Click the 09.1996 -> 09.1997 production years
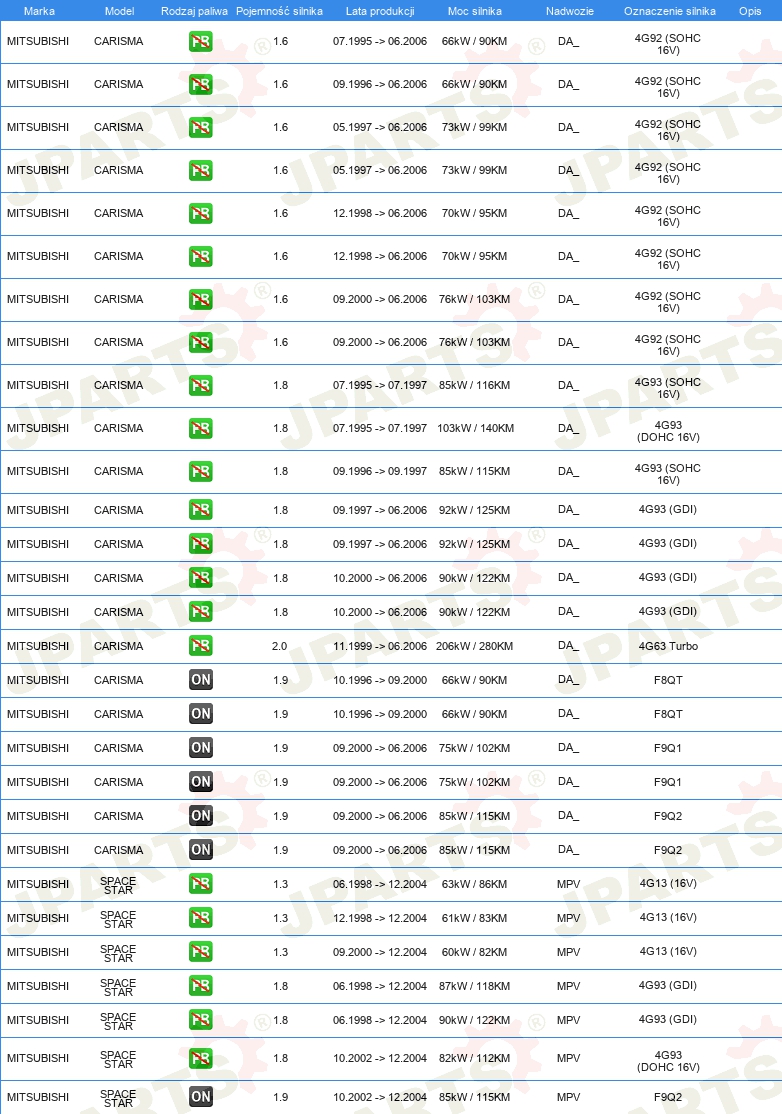Screen dimensions: 782x1114 pos(380,472)
